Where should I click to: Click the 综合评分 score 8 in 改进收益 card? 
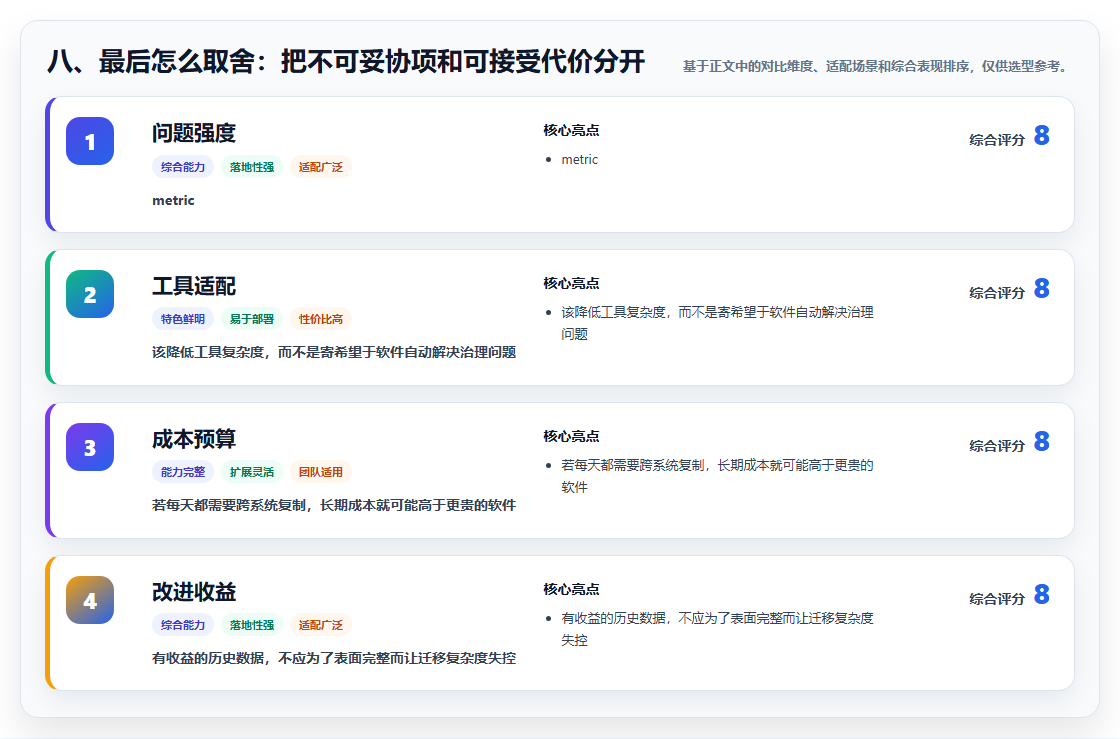(1041, 594)
